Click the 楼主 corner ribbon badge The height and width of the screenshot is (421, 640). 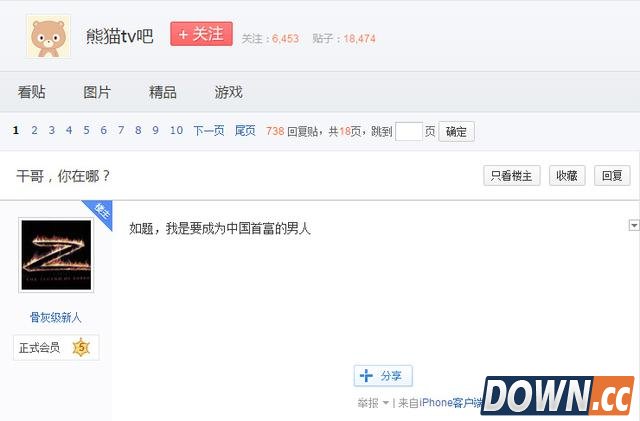point(100,212)
